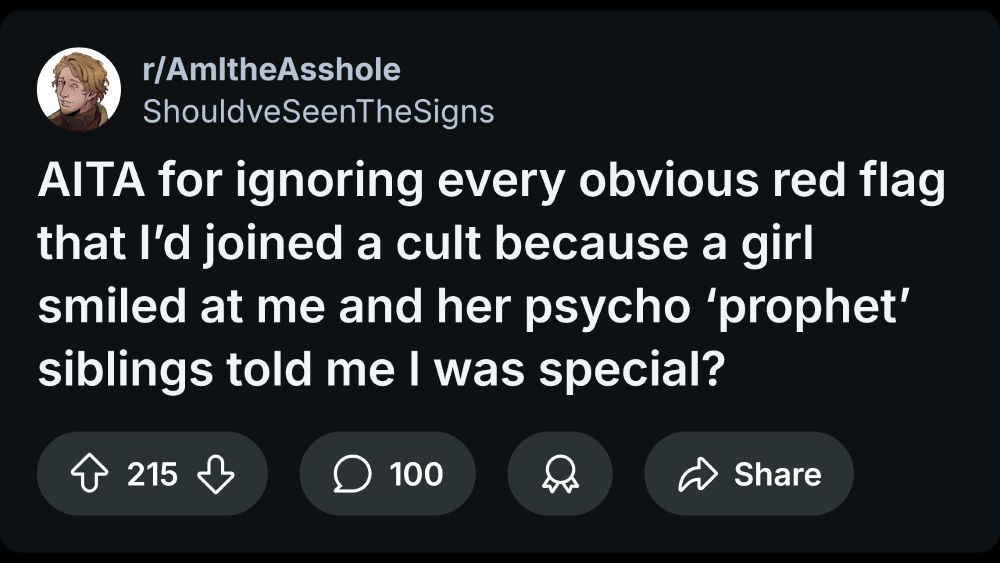Click the share arrow icon

coord(697,474)
